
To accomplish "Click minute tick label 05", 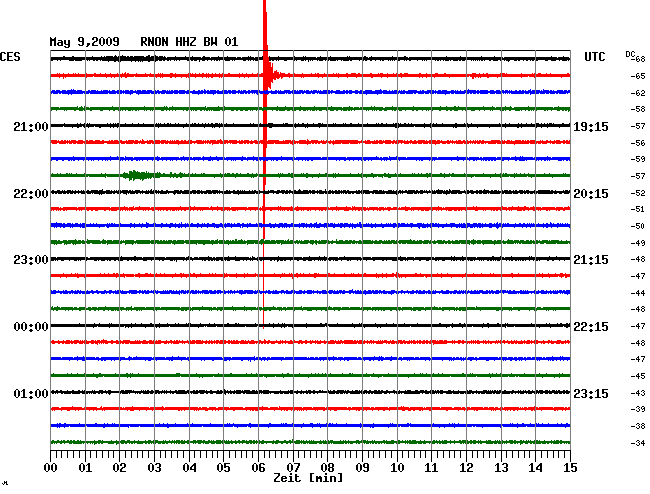I will point(223,468).
